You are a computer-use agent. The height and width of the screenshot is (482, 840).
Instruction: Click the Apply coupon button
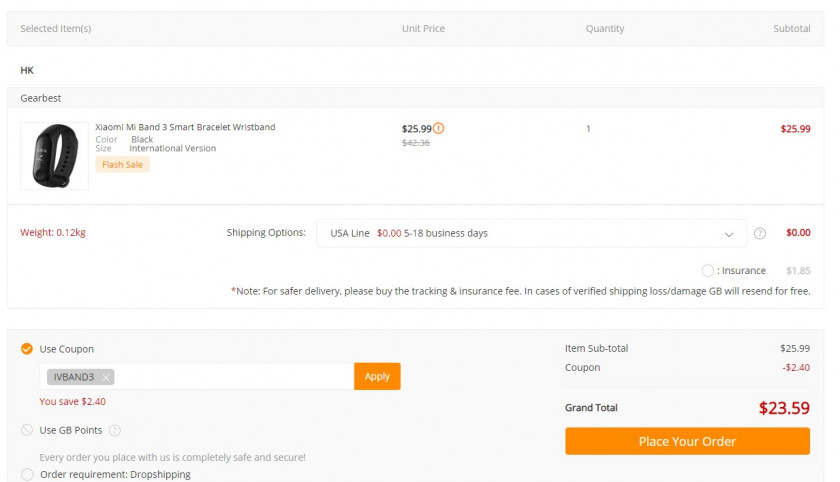click(x=377, y=376)
